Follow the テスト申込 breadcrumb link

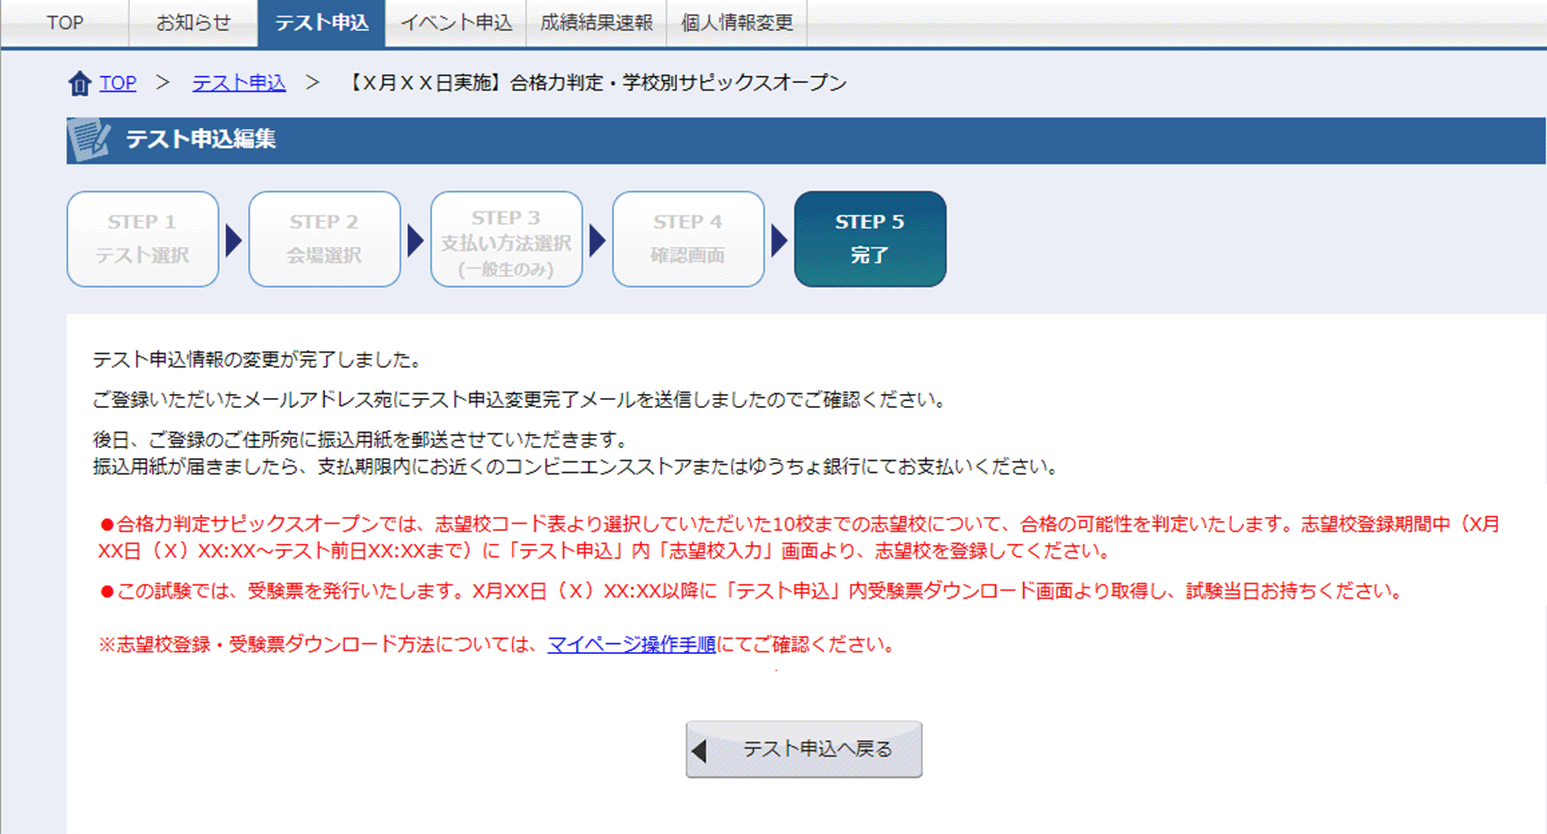[239, 83]
